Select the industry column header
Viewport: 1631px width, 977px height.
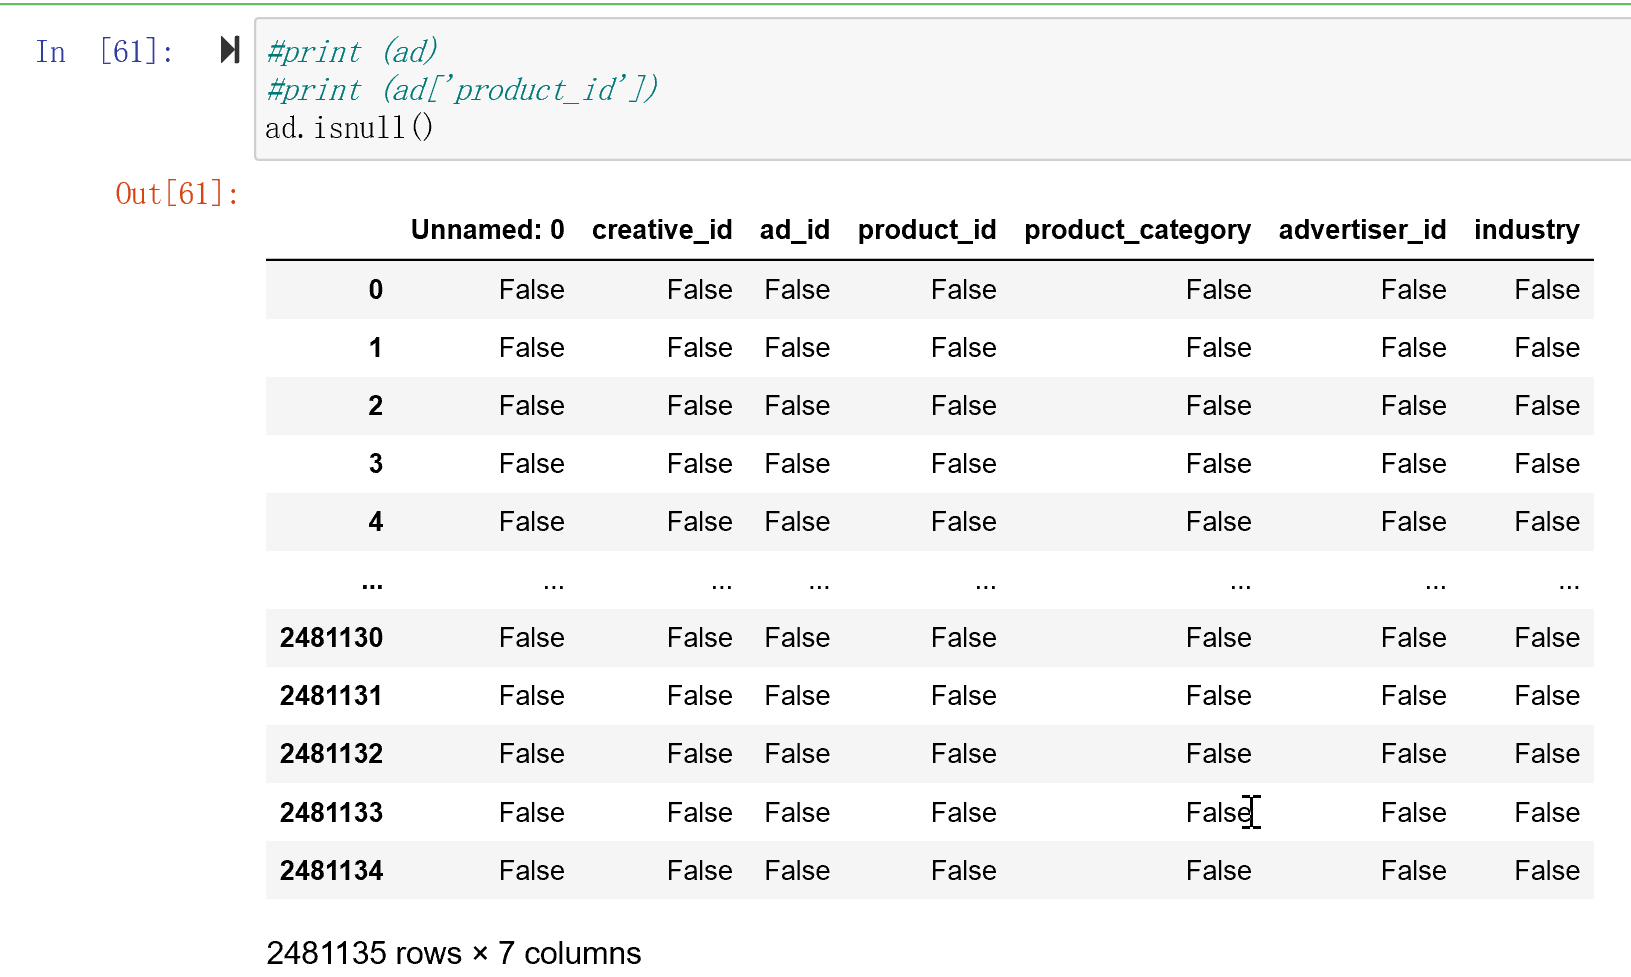pyautogui.click(x=1527, y=230)
